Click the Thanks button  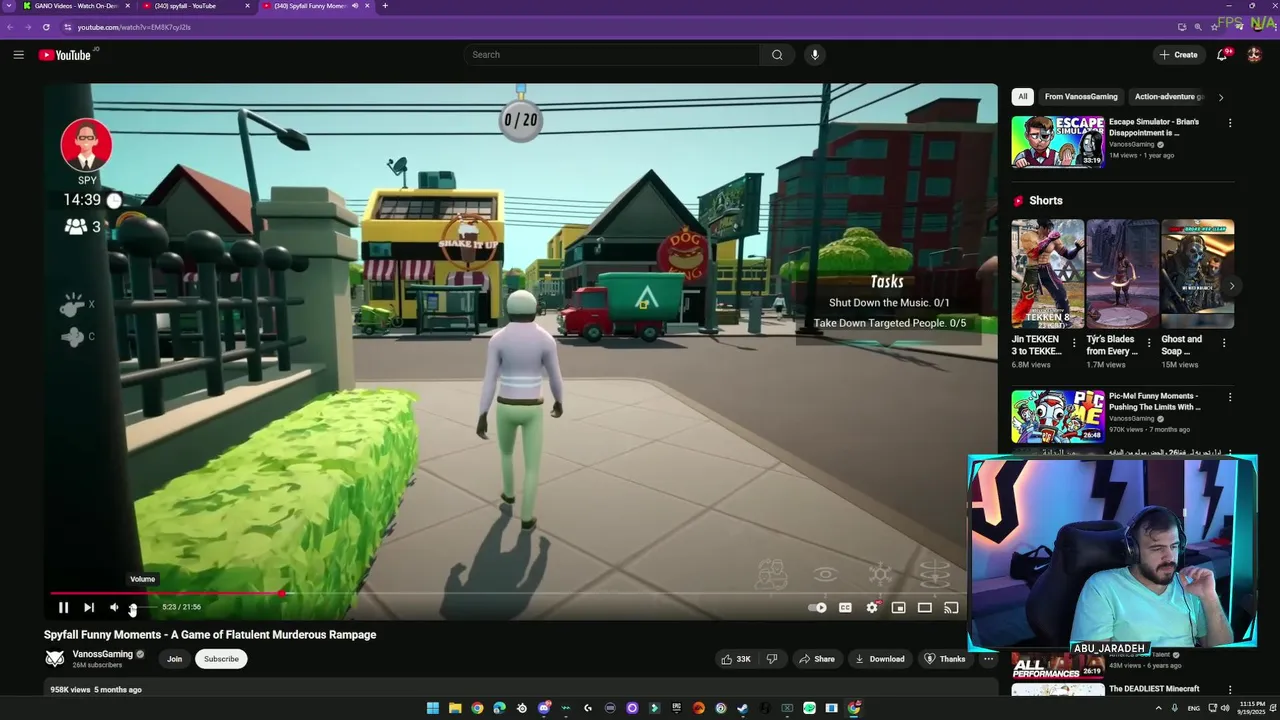(945, 659)
